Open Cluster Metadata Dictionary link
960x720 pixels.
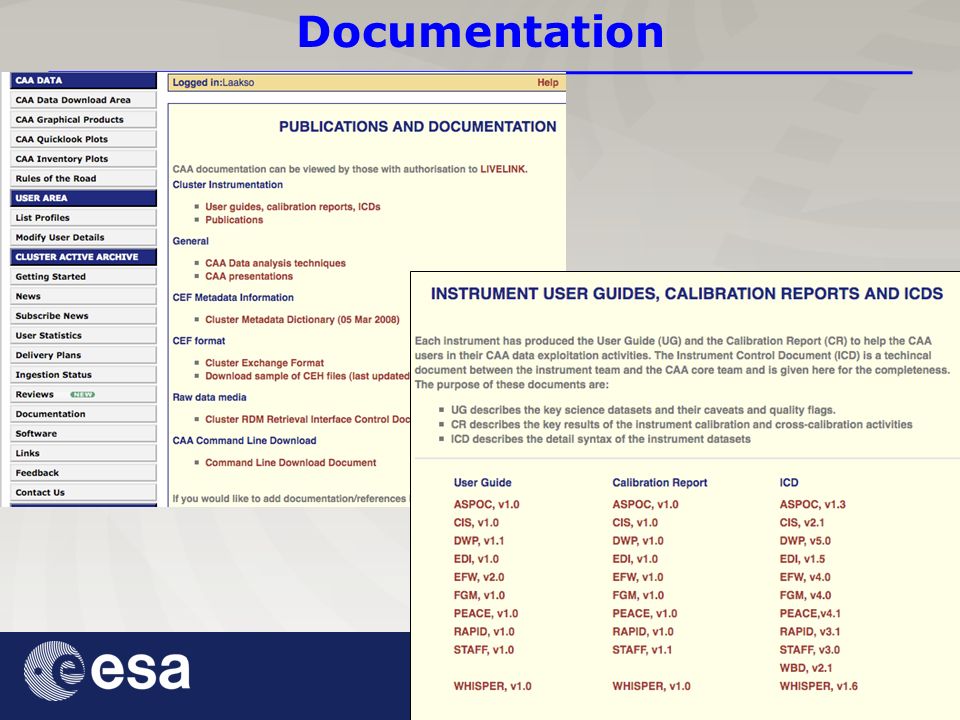tap(302, 320)
